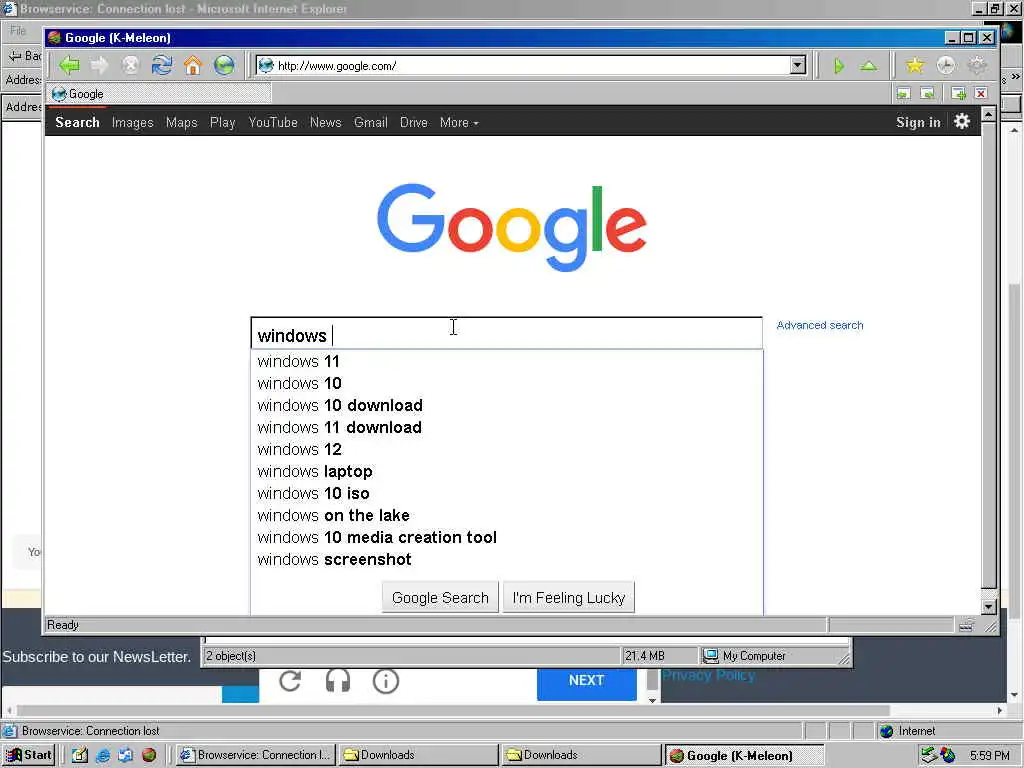Click the globe Search icon in the toolbar
1024x768 pixels.
[x=224, y=65]
